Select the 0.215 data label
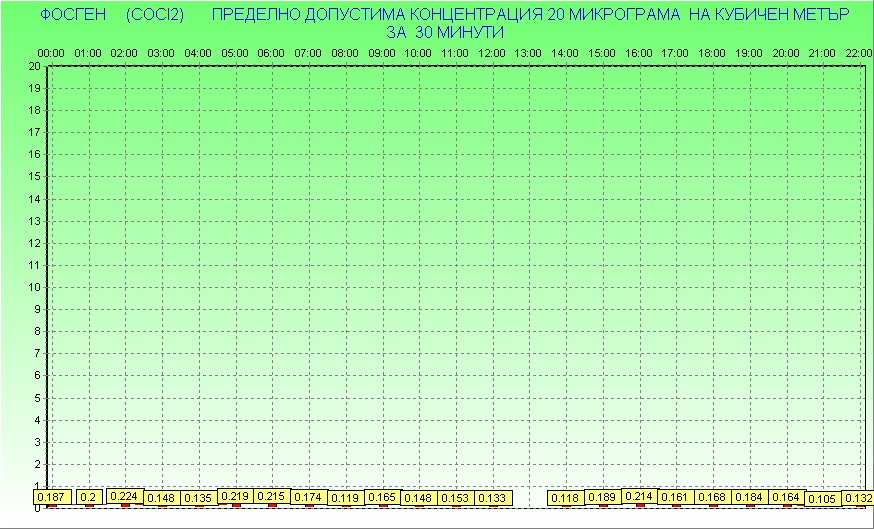The width and height of the screenshot is (874, 529). pos(271,496)
